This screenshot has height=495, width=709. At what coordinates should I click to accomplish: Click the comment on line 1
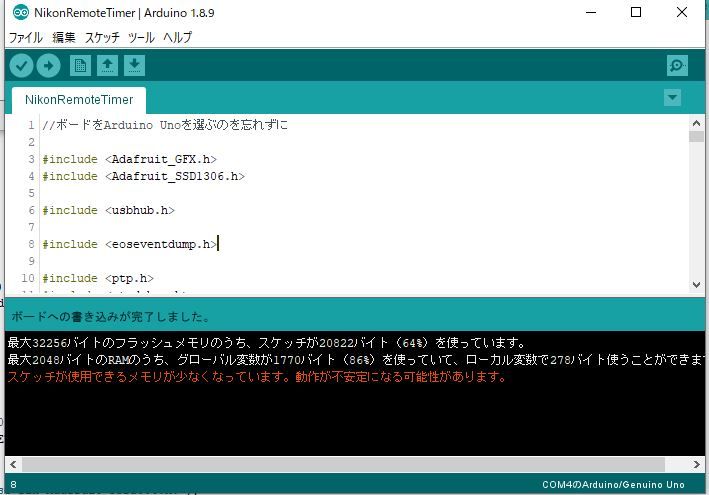(165, 125)
